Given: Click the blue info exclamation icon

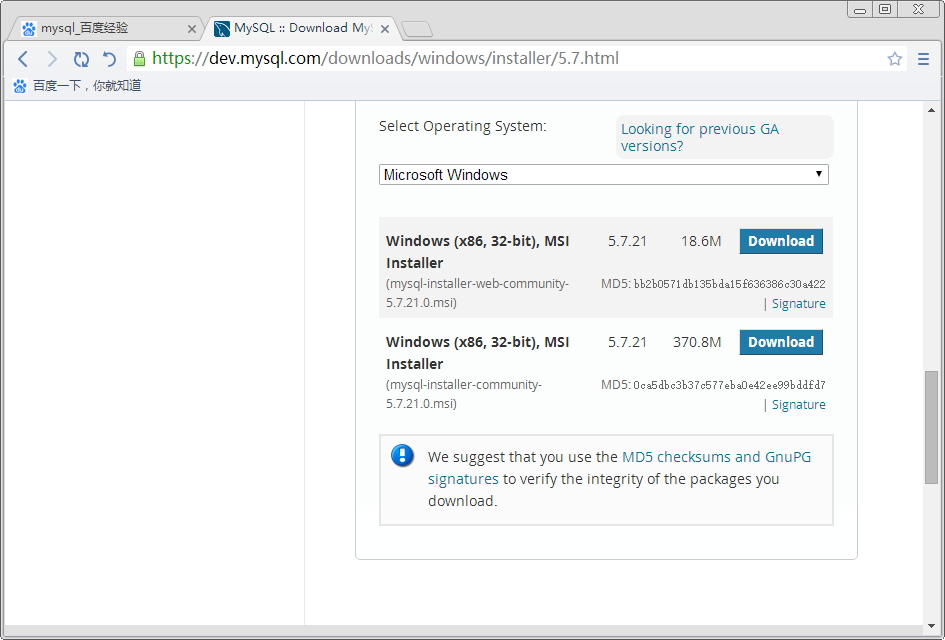Looking at the screenshot, I should [402, 456].
